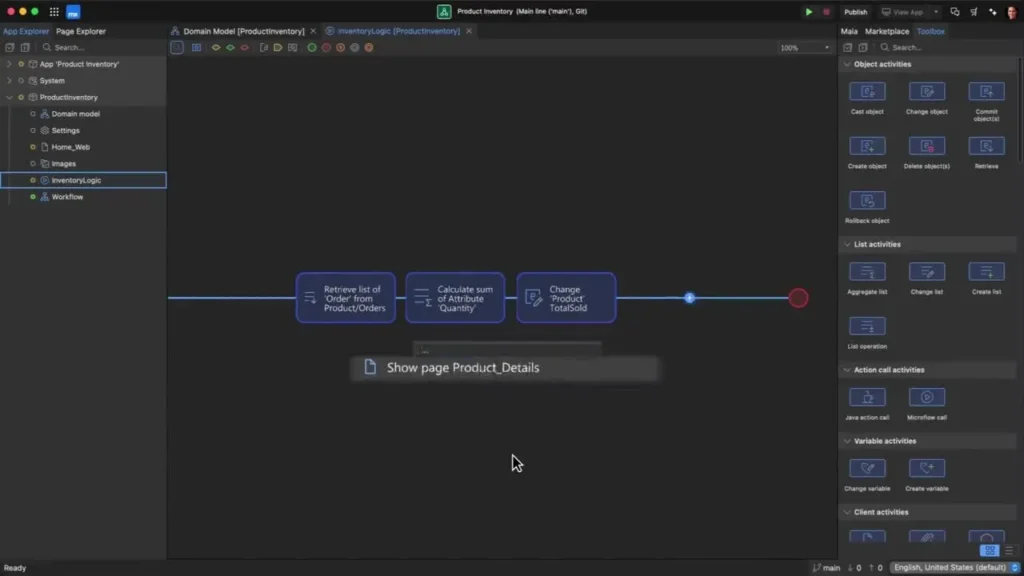Select the Retrieve activity from Object activities
Viewport: 1024px width, 576px height.
click(986, 148)
